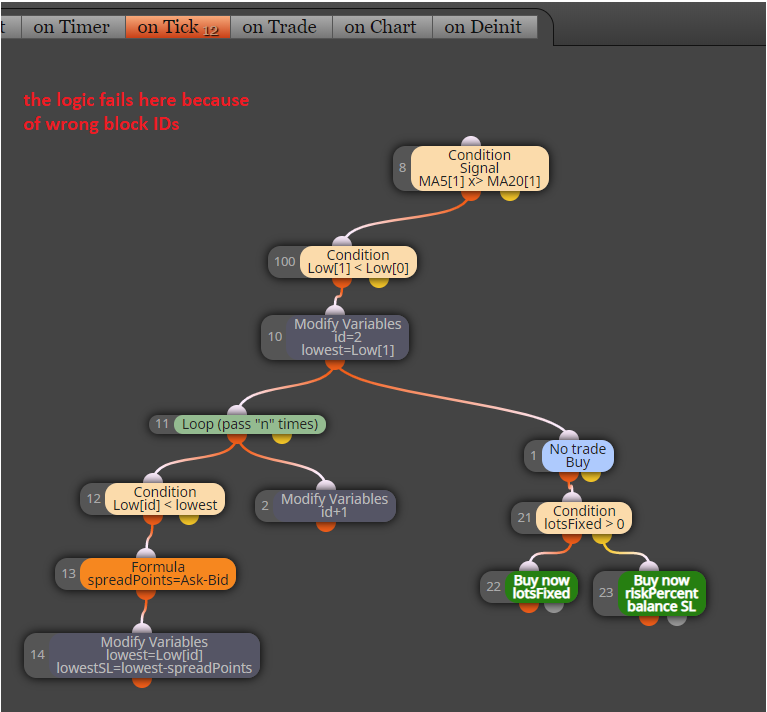This screenshot has height=712, width=767.
Task: Click orange output connector of Modify Variables id=2
Action: coord(335,364)
